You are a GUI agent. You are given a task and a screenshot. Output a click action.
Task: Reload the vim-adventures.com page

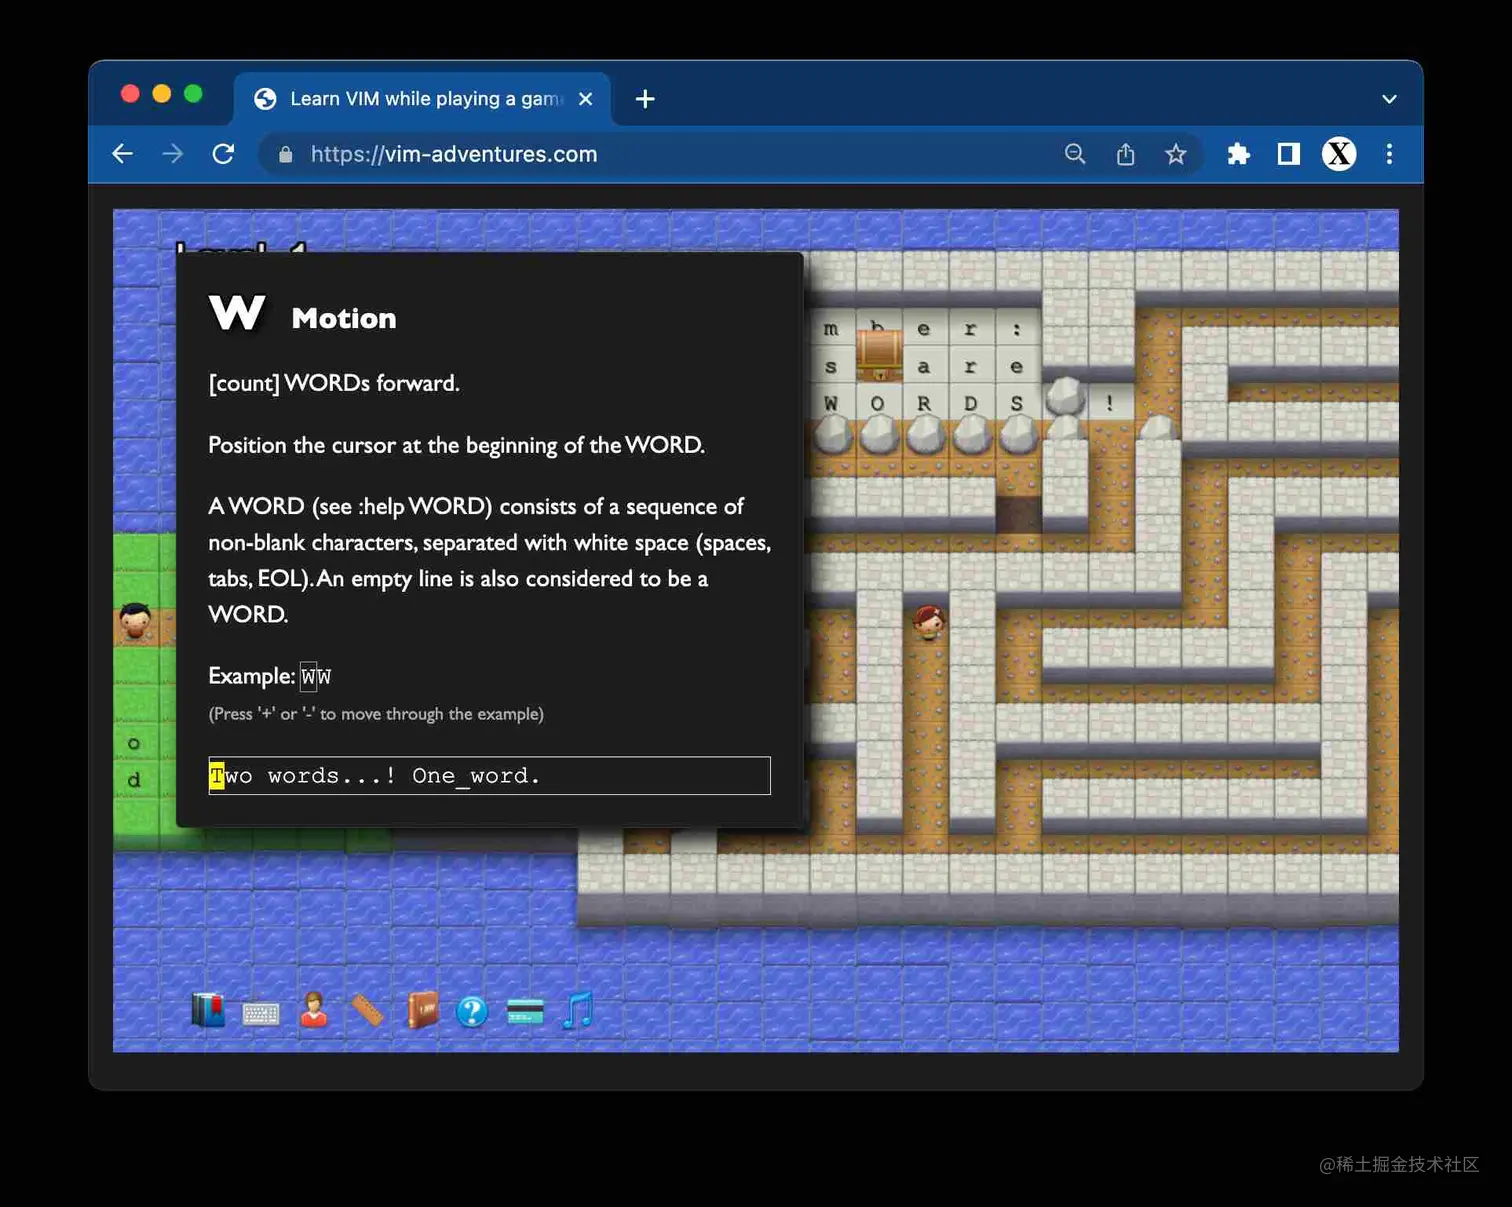pyautogui.click(x=223, y=154)
